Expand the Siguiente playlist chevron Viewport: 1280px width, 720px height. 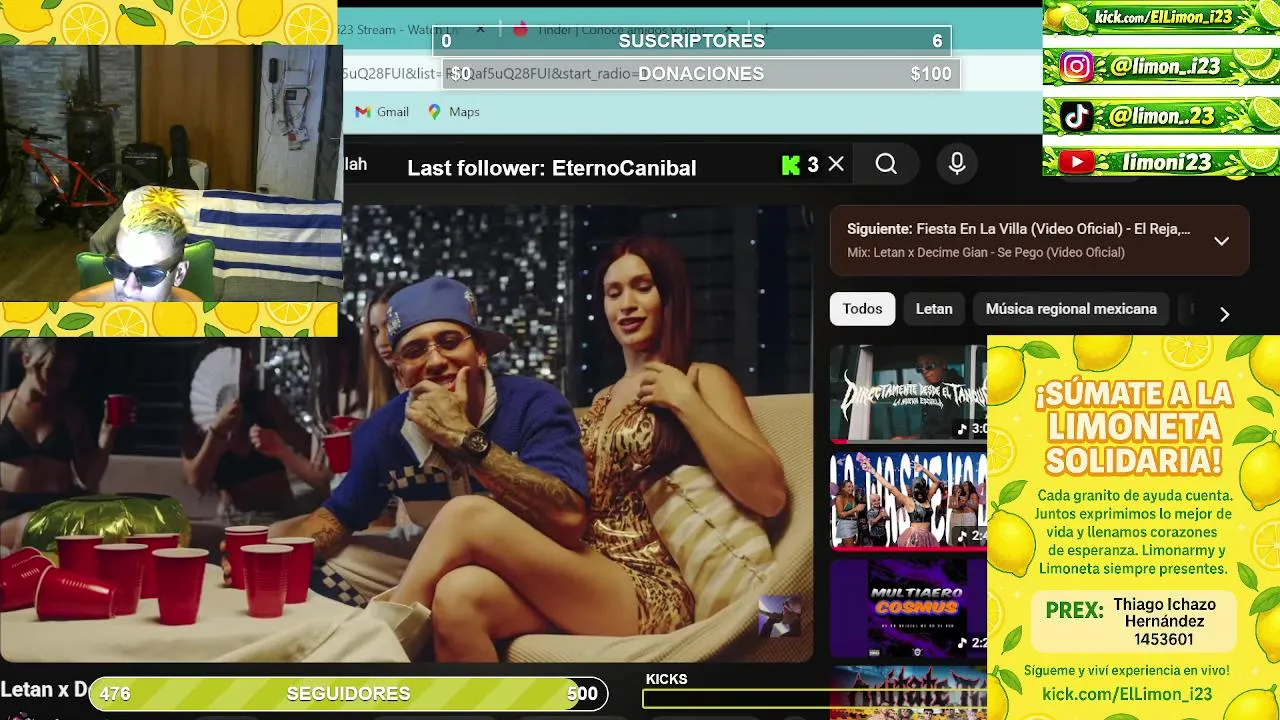[x=1221, y=241]
